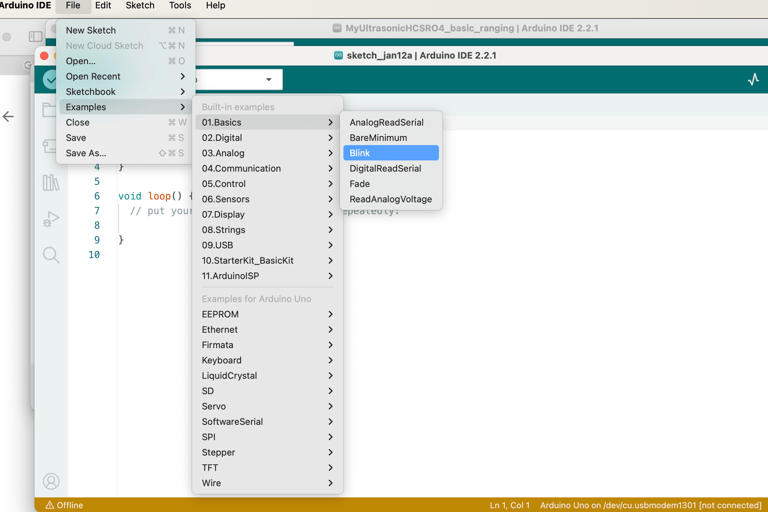Expand the Stepper library examples
Image resolution: width=768 pixels, height=512 pixels.
coord(267,452)
